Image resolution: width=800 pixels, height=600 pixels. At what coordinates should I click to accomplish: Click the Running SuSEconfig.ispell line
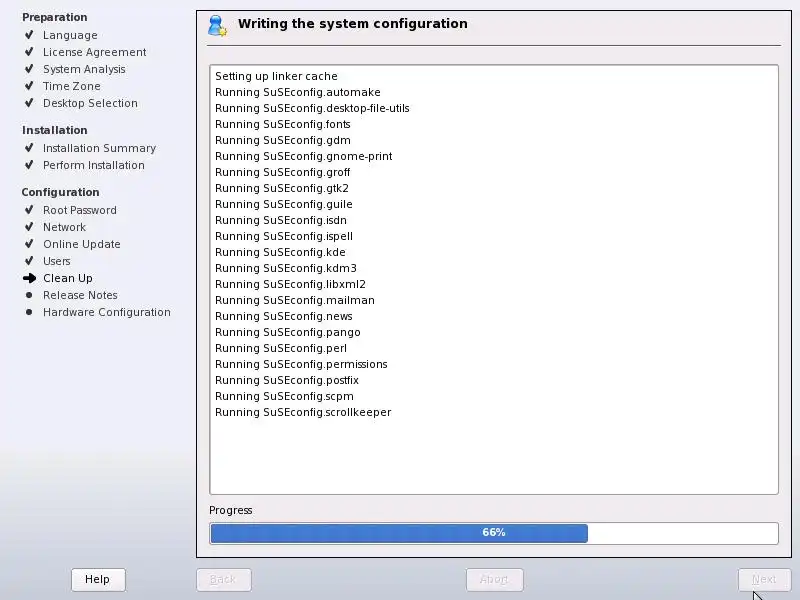[284, 236]
